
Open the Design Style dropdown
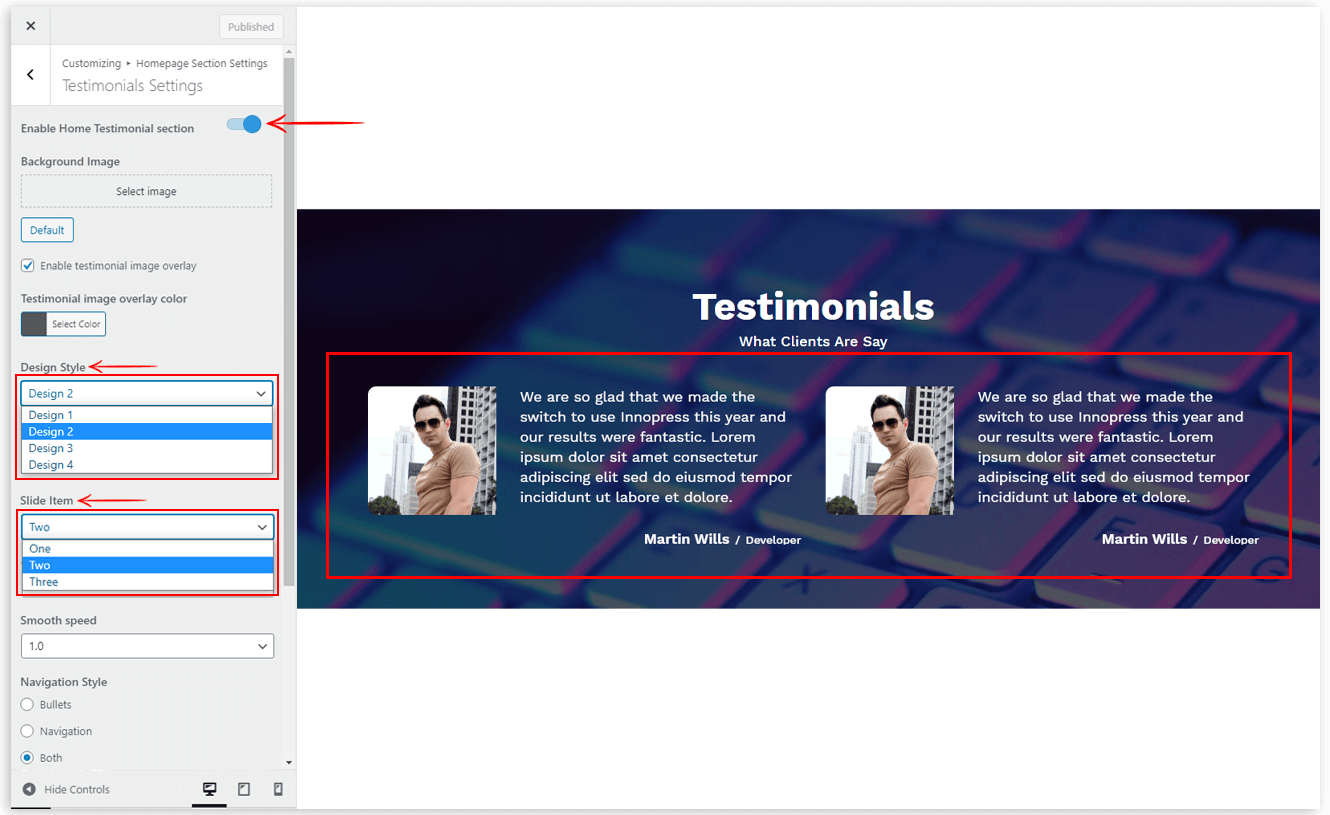pyautogui.click(x=147, y=394)
